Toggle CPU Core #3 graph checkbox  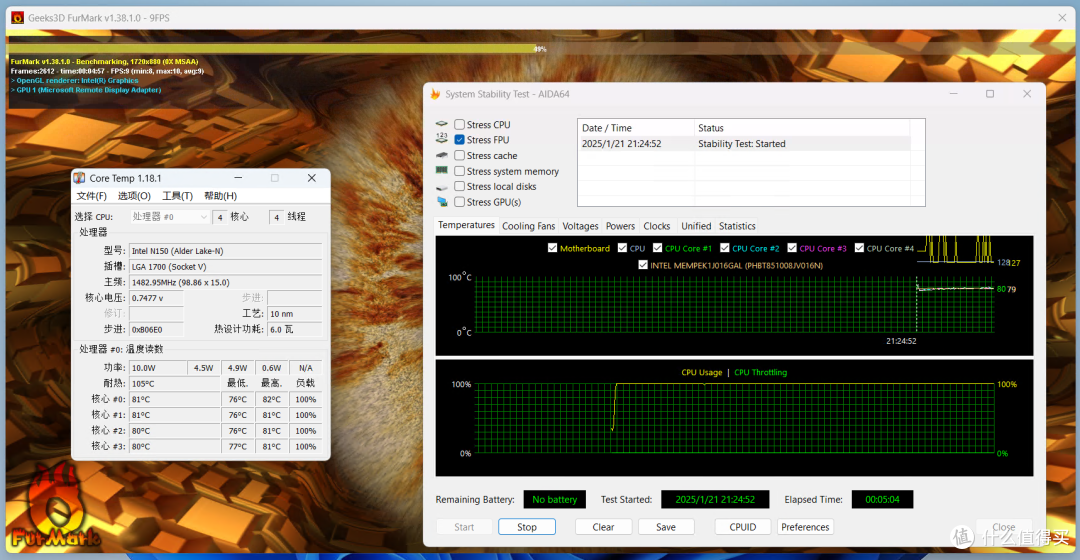tap(792, 248)
